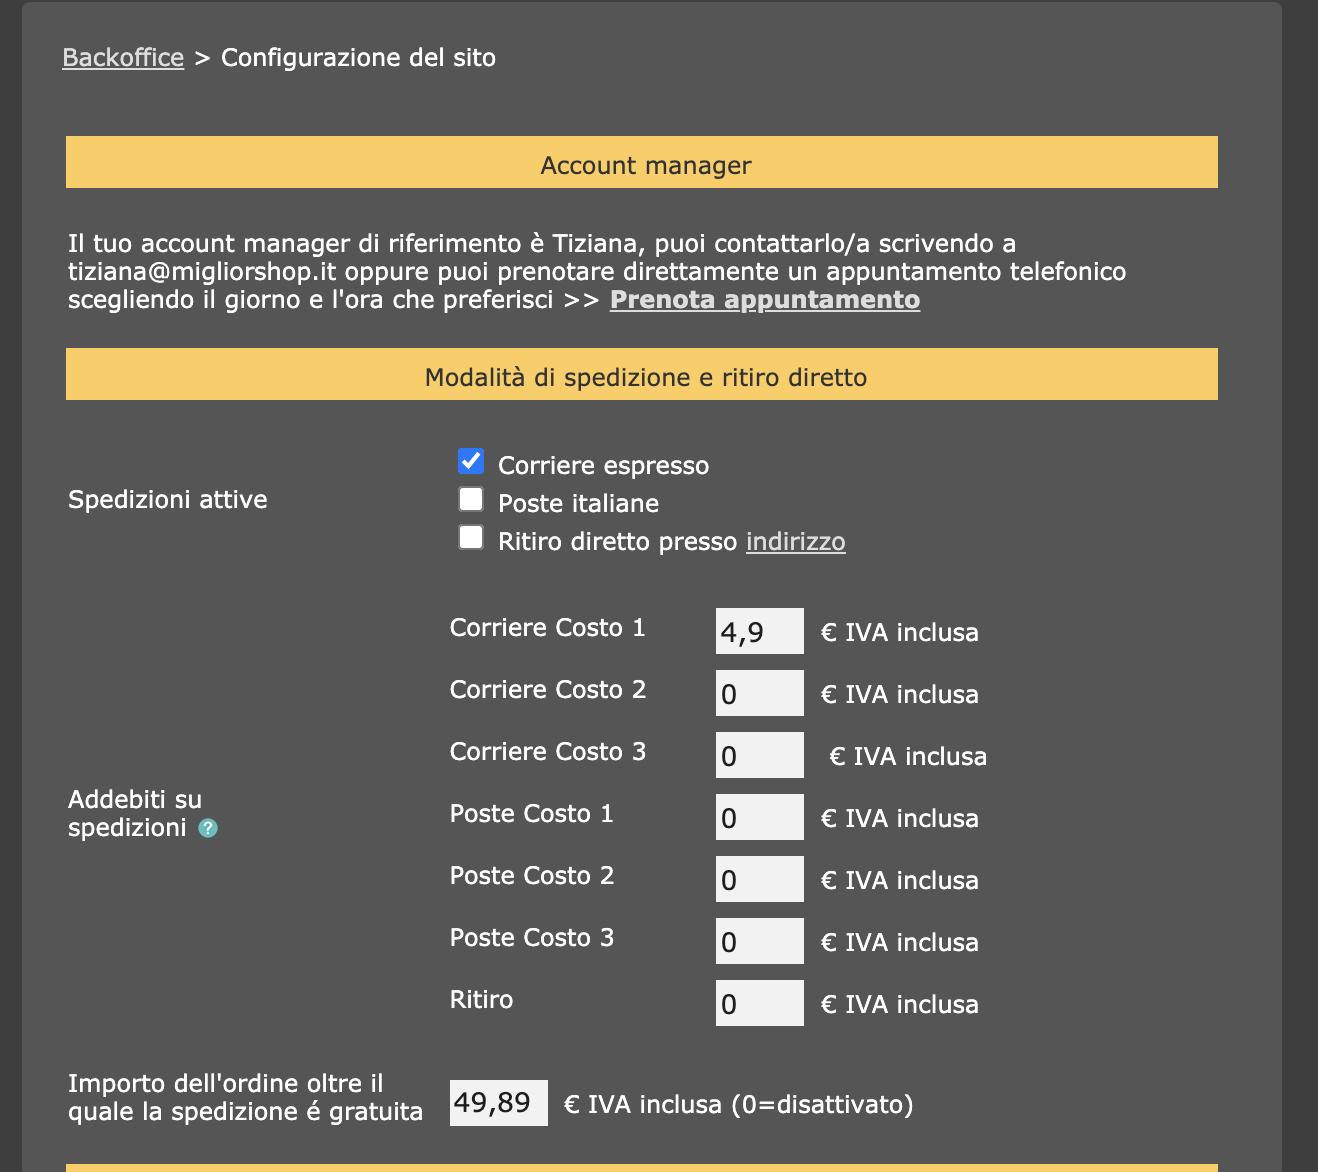1318x1172 pixels.
Task: Open the Backoffice breadcrumb link
Action: 123,58
